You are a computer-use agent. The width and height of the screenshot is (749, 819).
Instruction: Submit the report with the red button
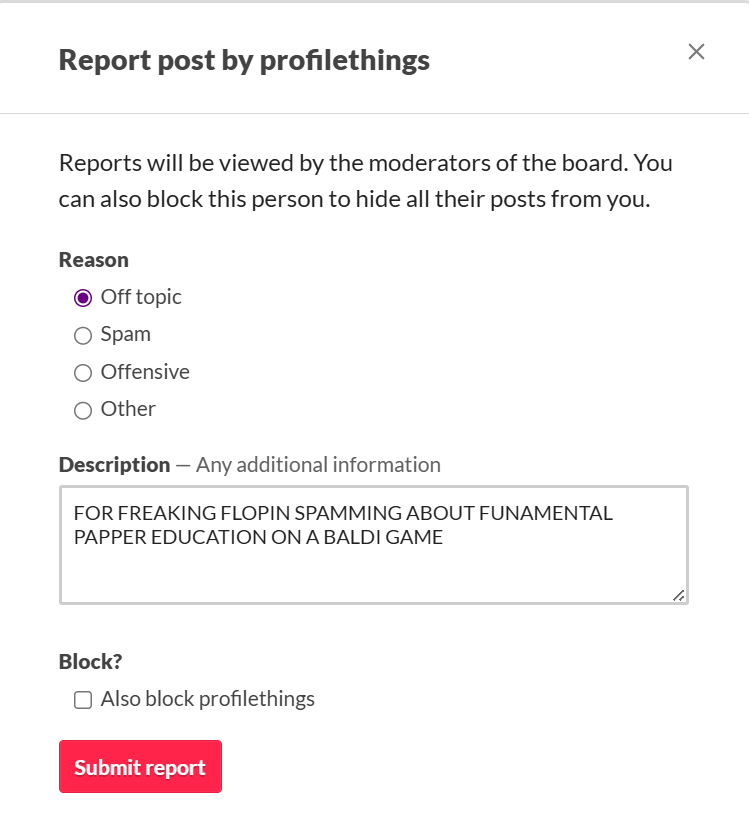(140, 766)
